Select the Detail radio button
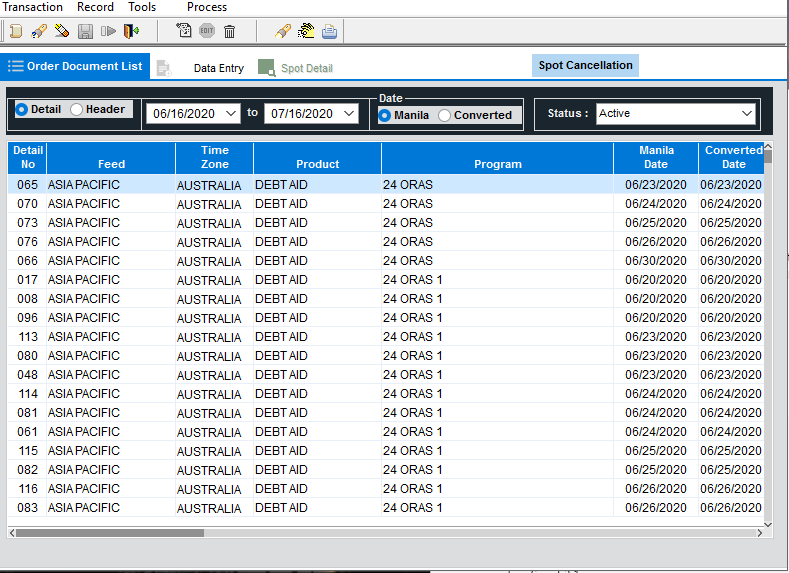The width and height of the screenshot is (789, 573). (x=22, y=110)
